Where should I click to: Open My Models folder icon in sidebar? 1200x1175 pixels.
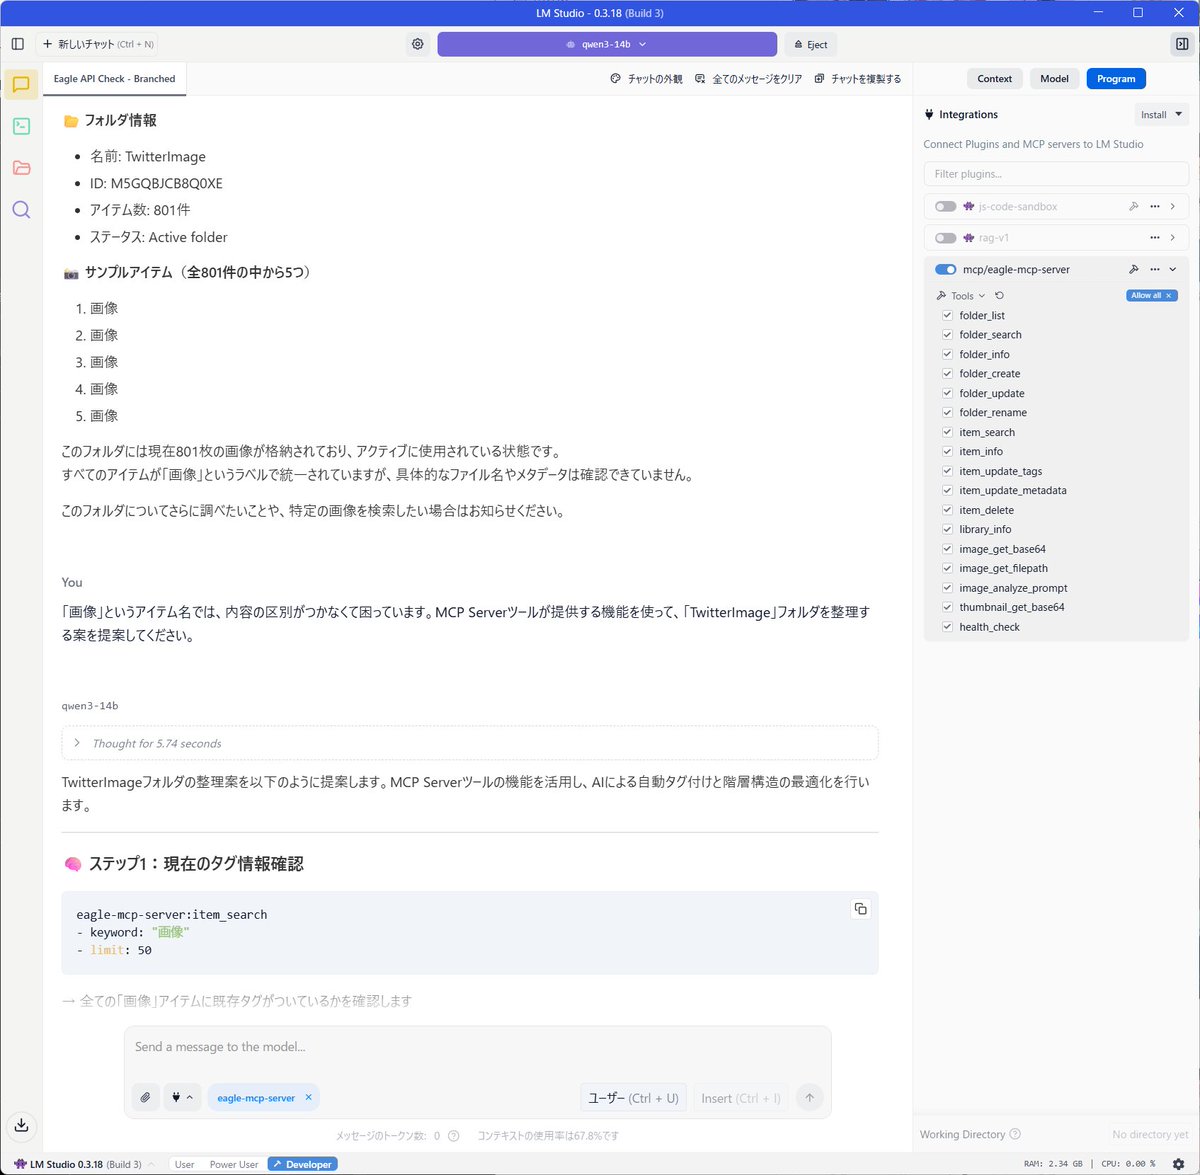[21, 168]
